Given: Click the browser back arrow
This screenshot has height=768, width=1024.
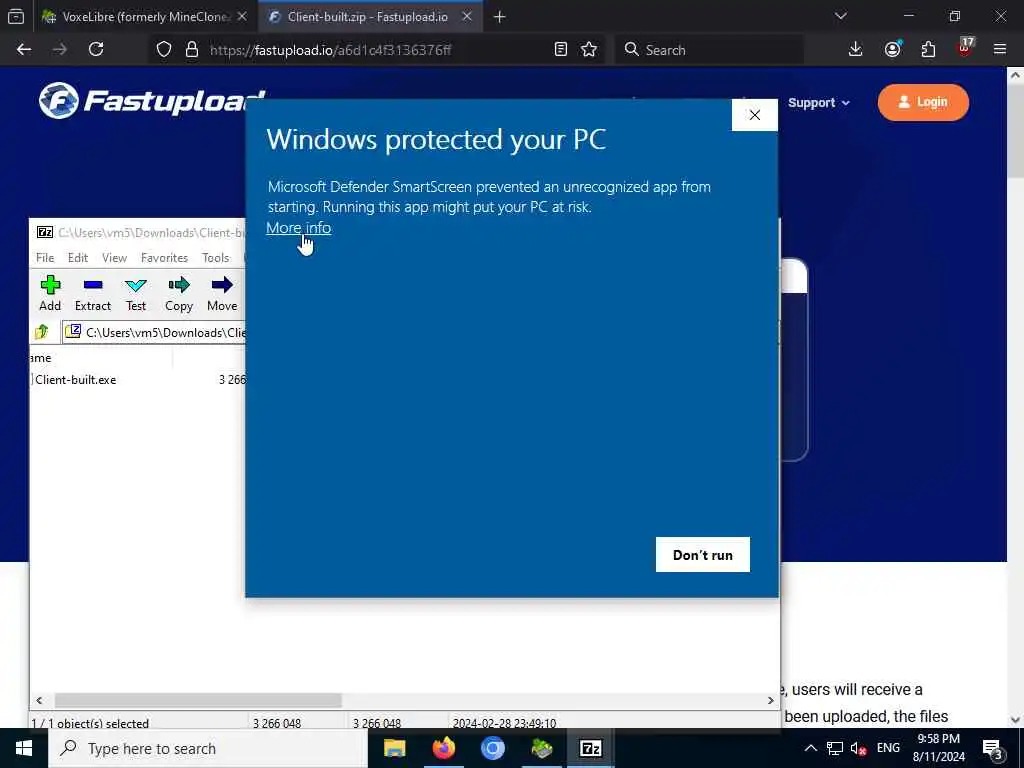Looking at the screenshot, I should point(24,50).
